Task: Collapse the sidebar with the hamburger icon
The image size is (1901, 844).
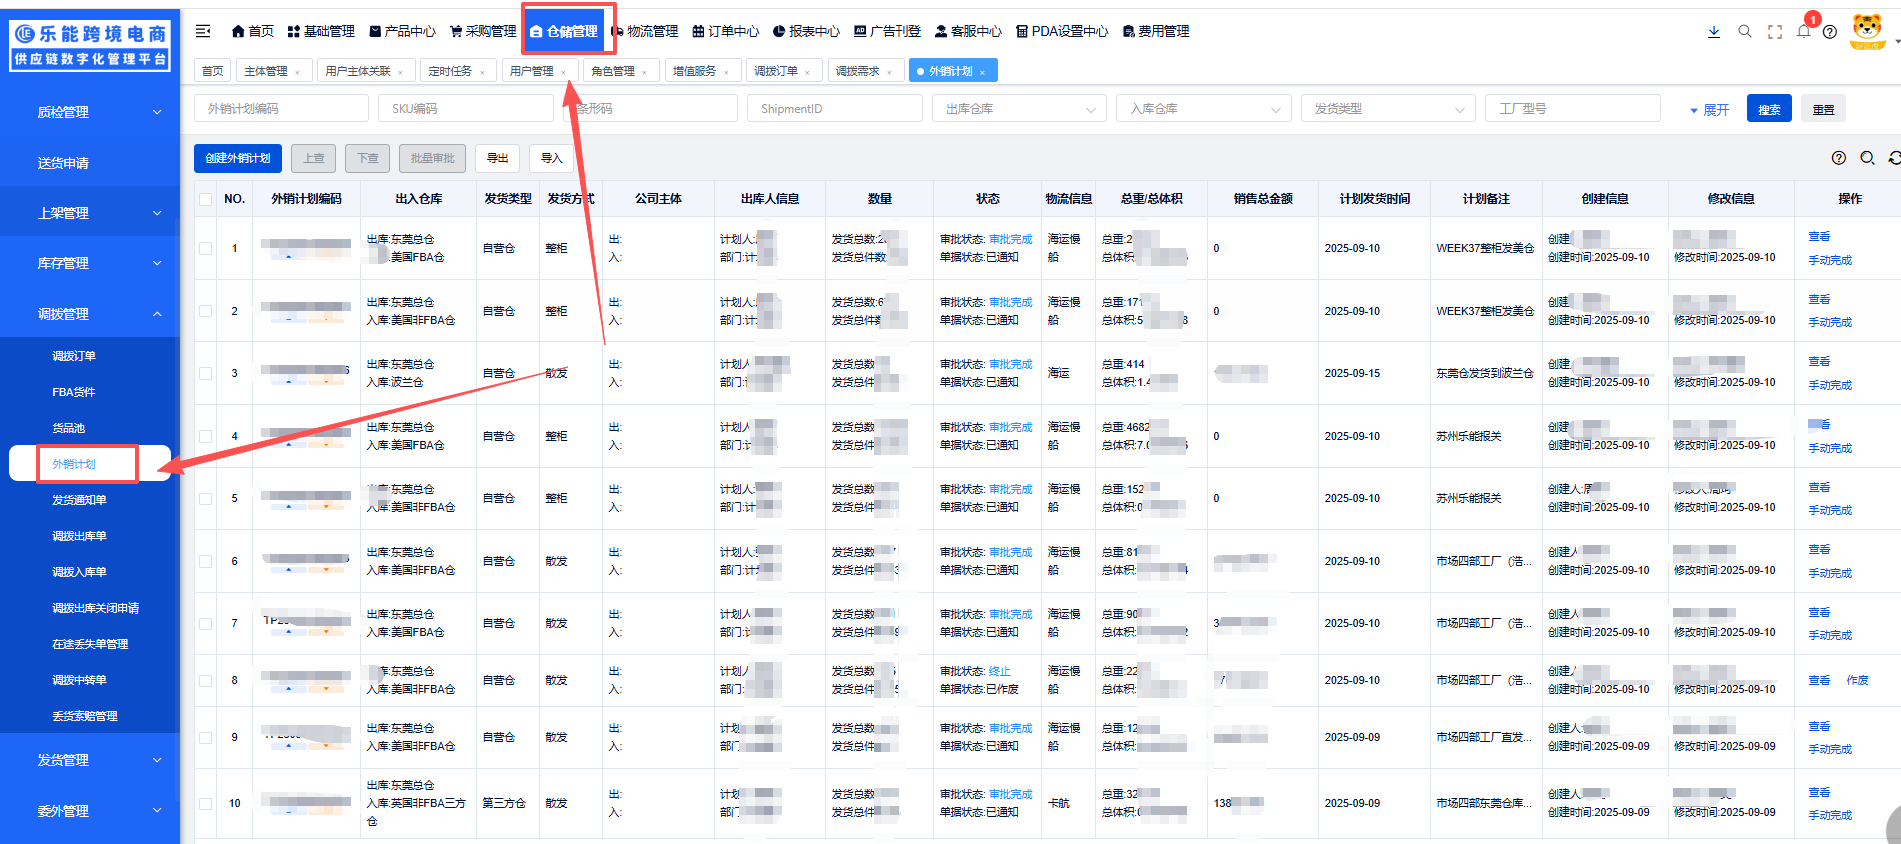Action: 203,31
